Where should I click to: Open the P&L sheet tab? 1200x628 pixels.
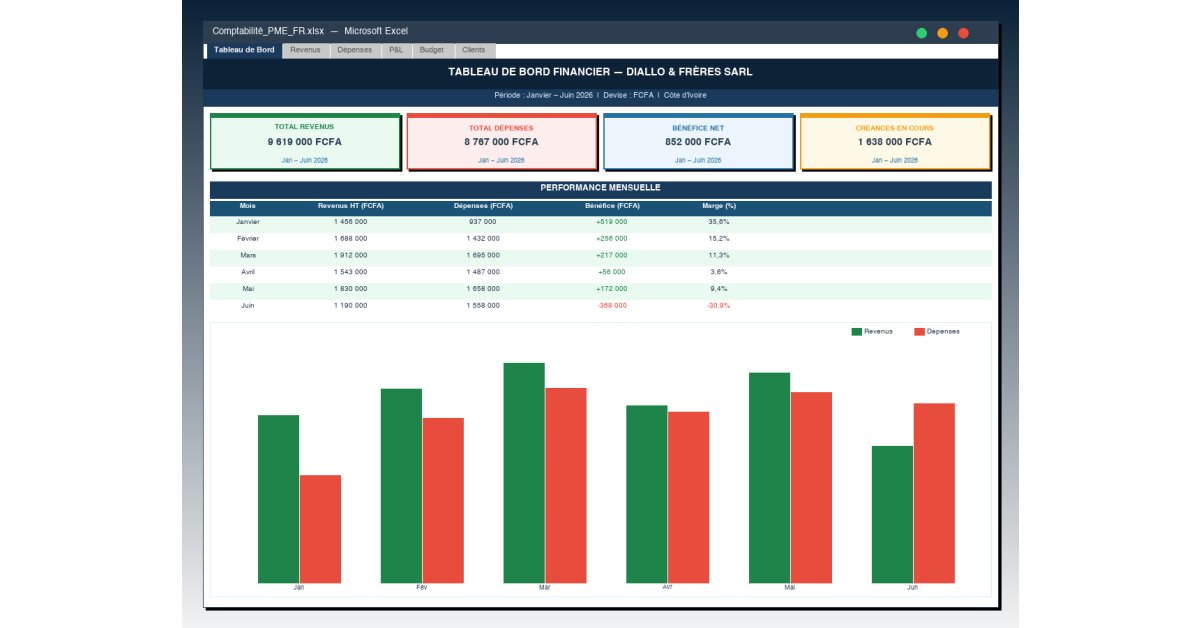tap(396, 50)
